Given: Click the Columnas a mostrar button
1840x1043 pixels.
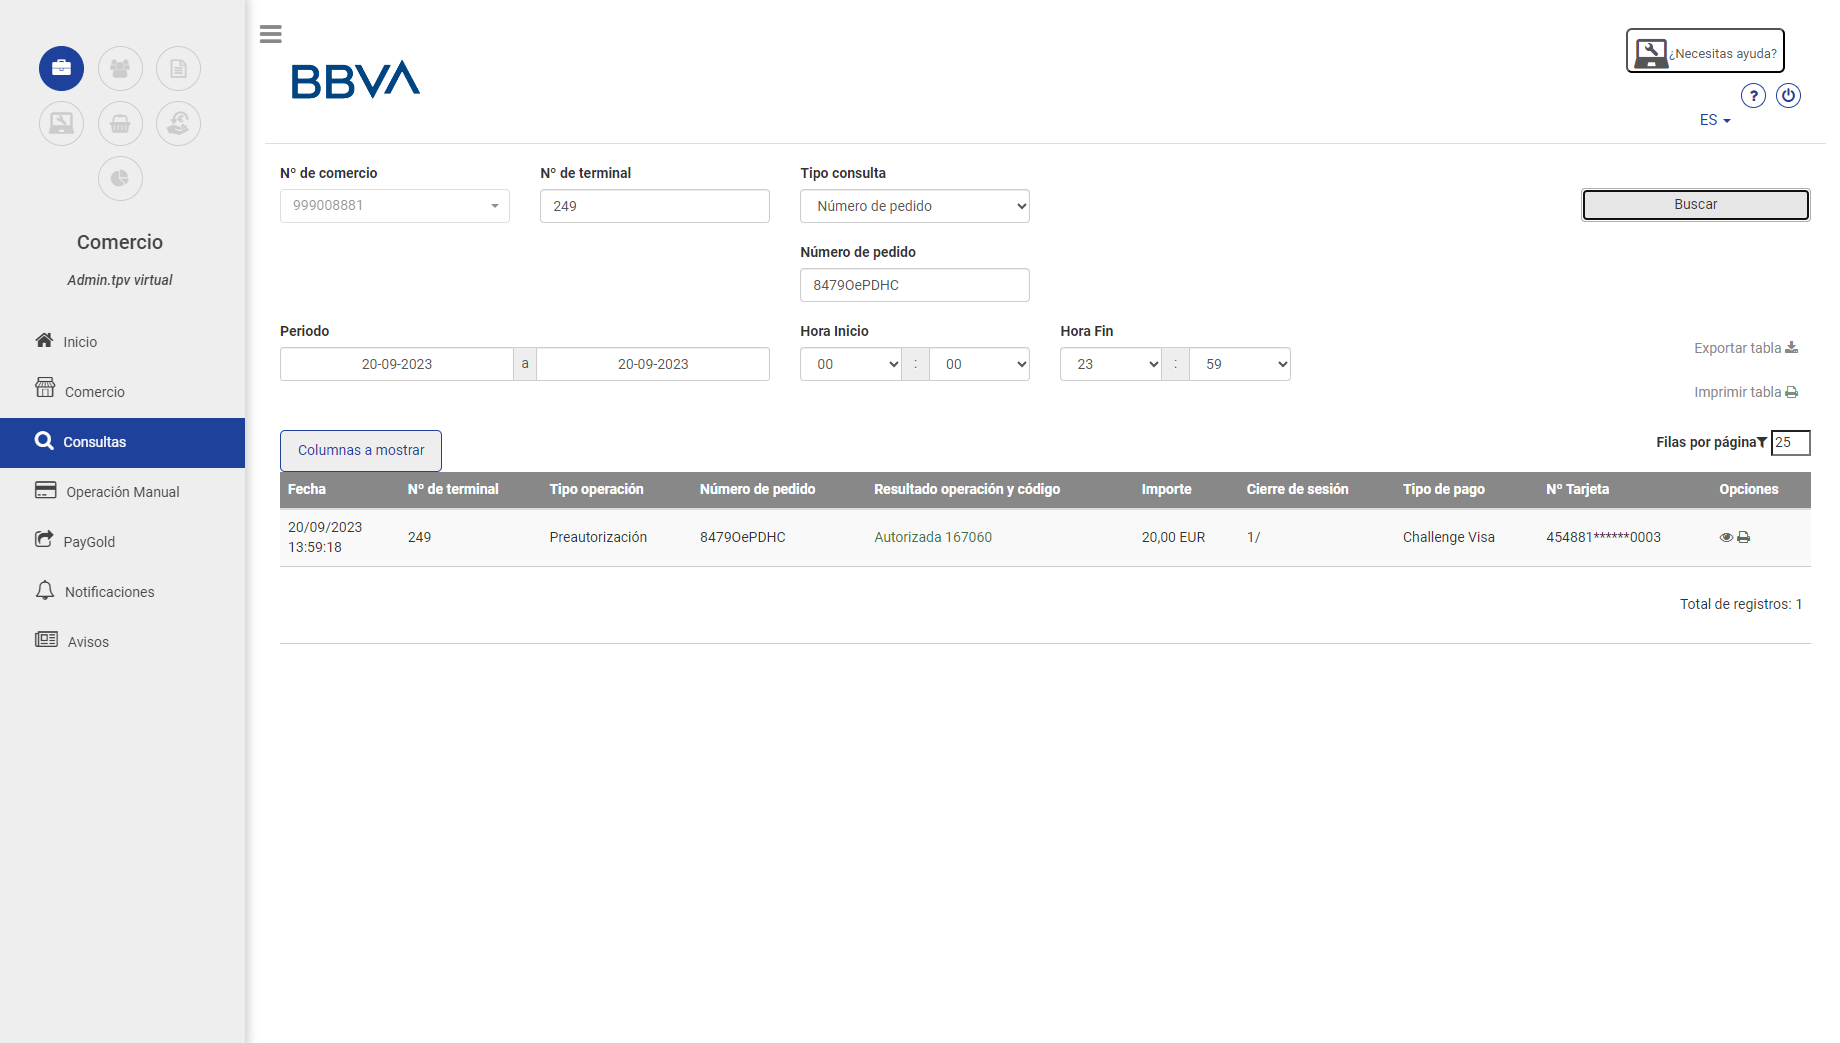Looking at the screenshot, I should pos(361,451).
